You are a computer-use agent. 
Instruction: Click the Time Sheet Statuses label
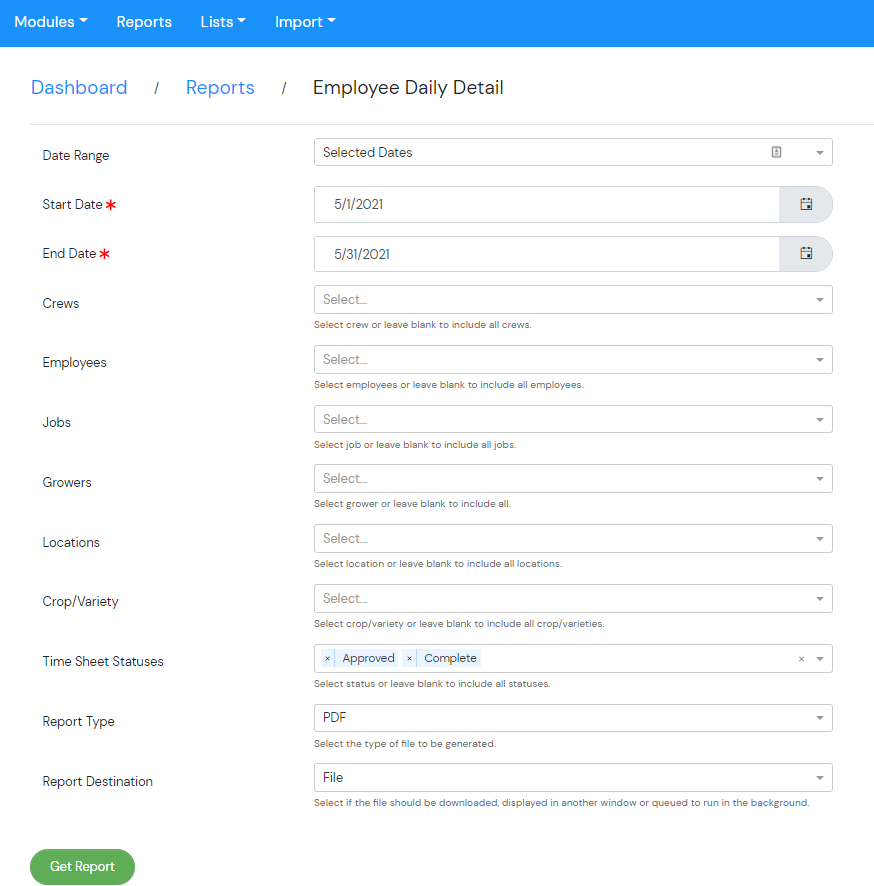click(103, 661)
